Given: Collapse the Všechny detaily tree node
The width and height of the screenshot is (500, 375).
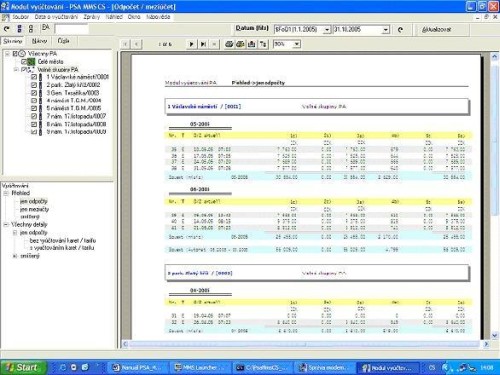Looking at the screenshot, I should point(6,225).
